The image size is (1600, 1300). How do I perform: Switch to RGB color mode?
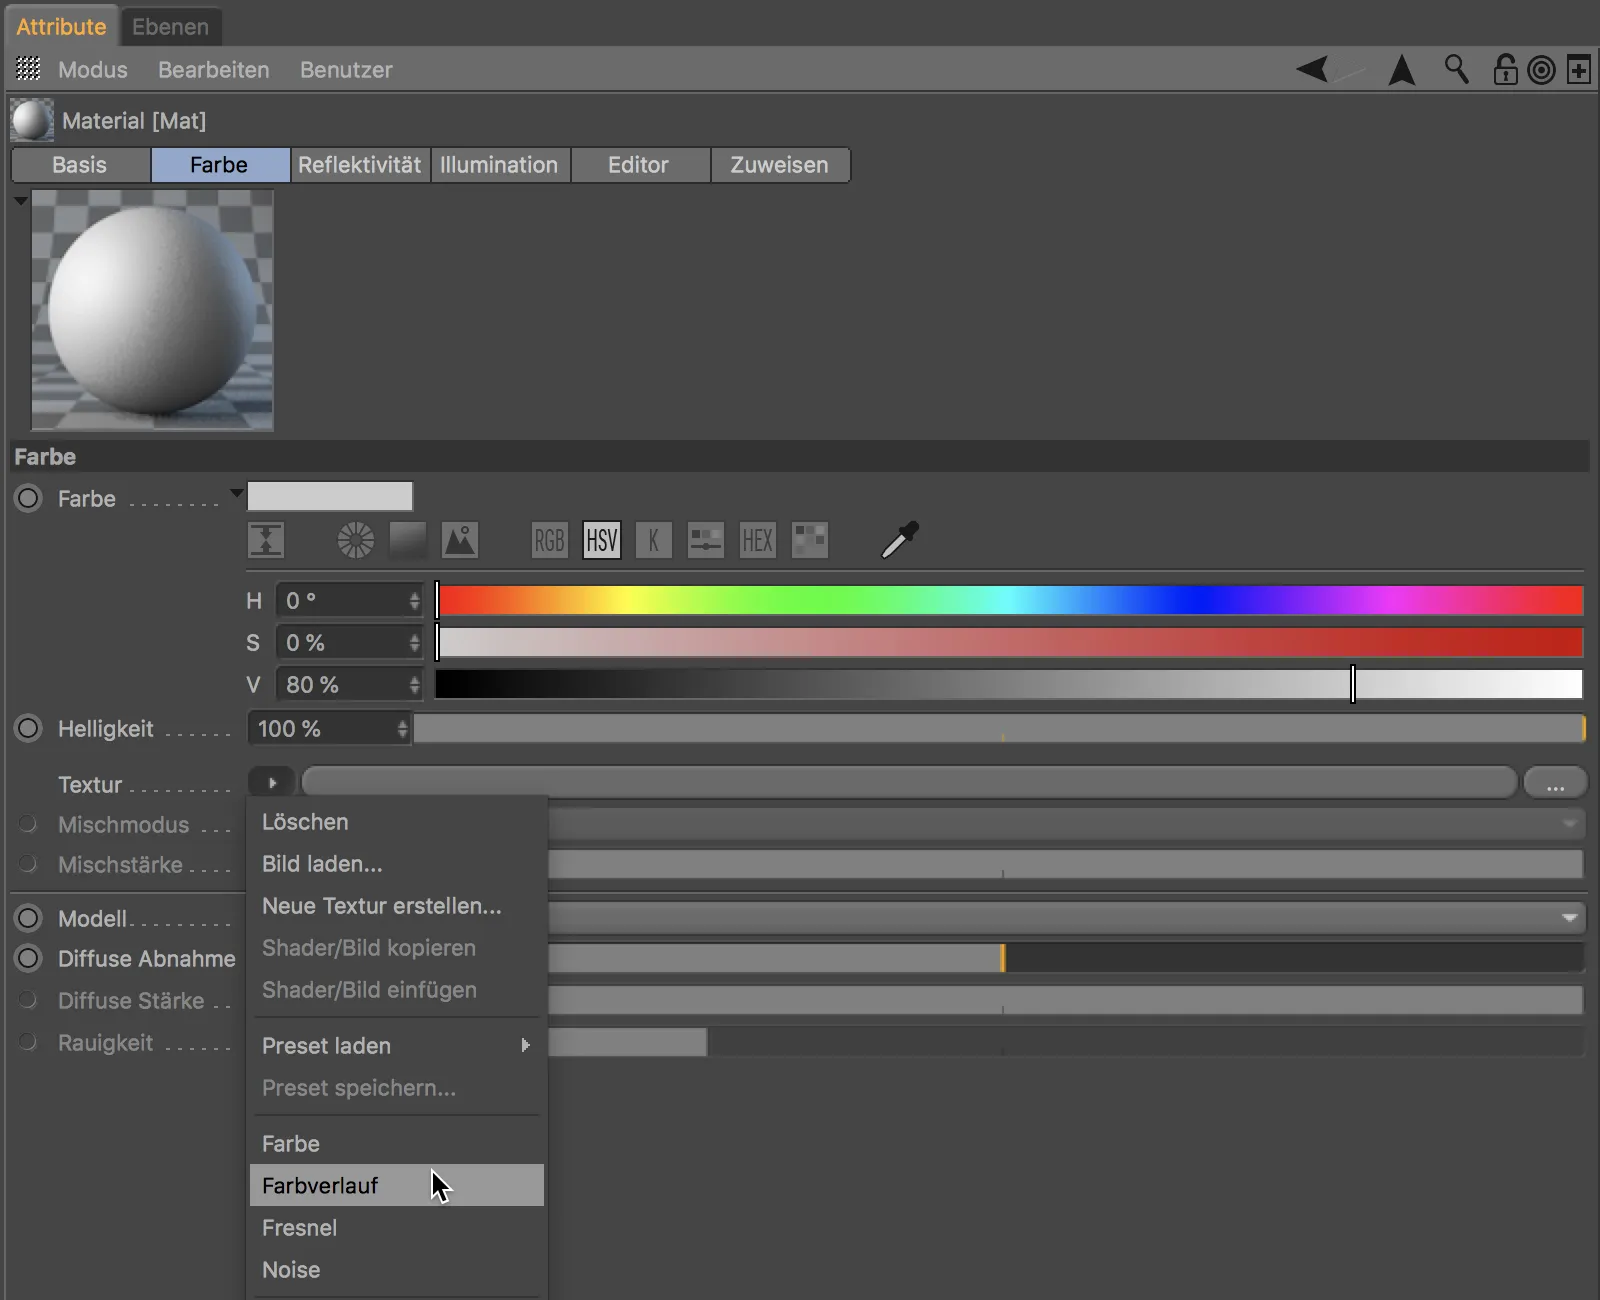(550, 541)
